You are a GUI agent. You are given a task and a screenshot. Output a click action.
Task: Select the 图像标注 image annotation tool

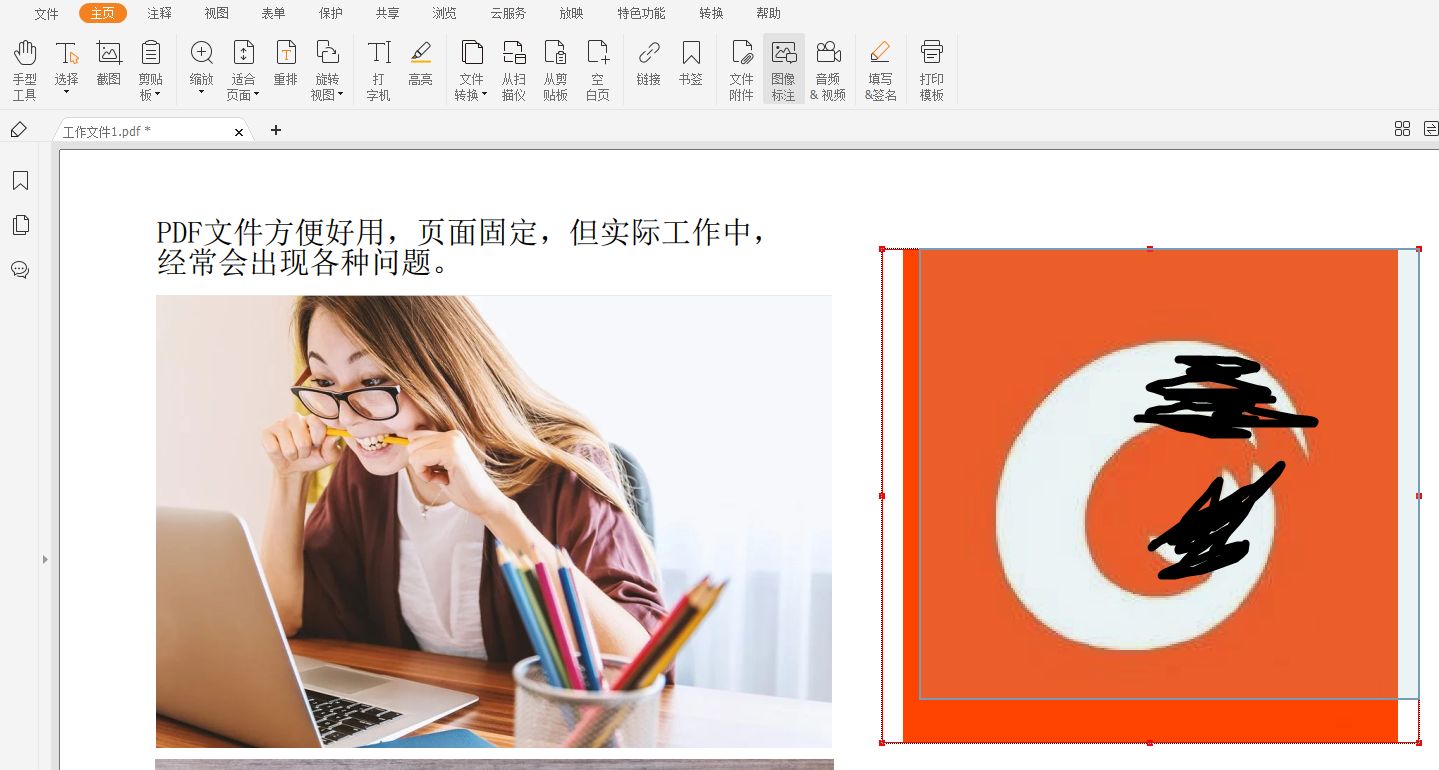(x=783, y=69)
